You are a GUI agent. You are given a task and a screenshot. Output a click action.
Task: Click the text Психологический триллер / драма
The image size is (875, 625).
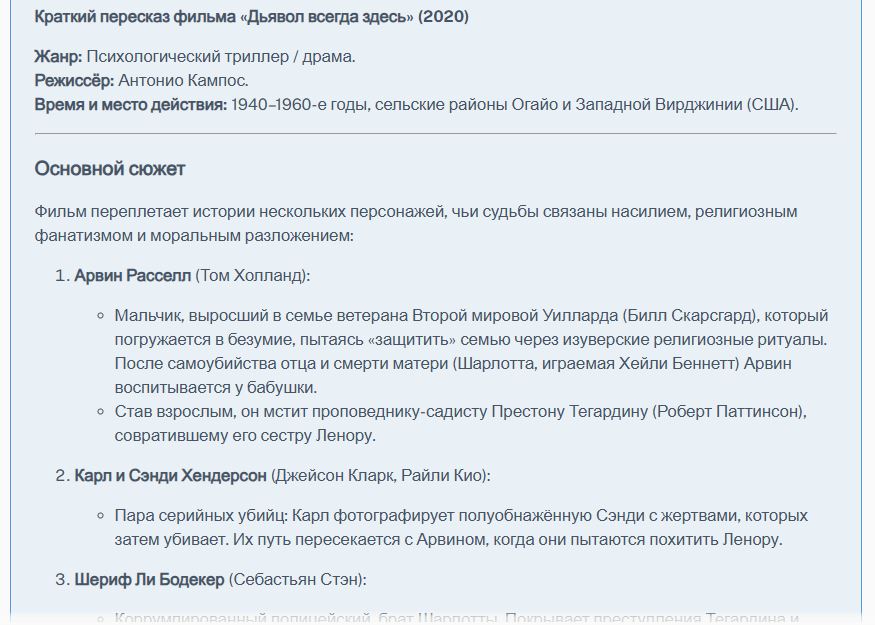[x=220, y=57]
